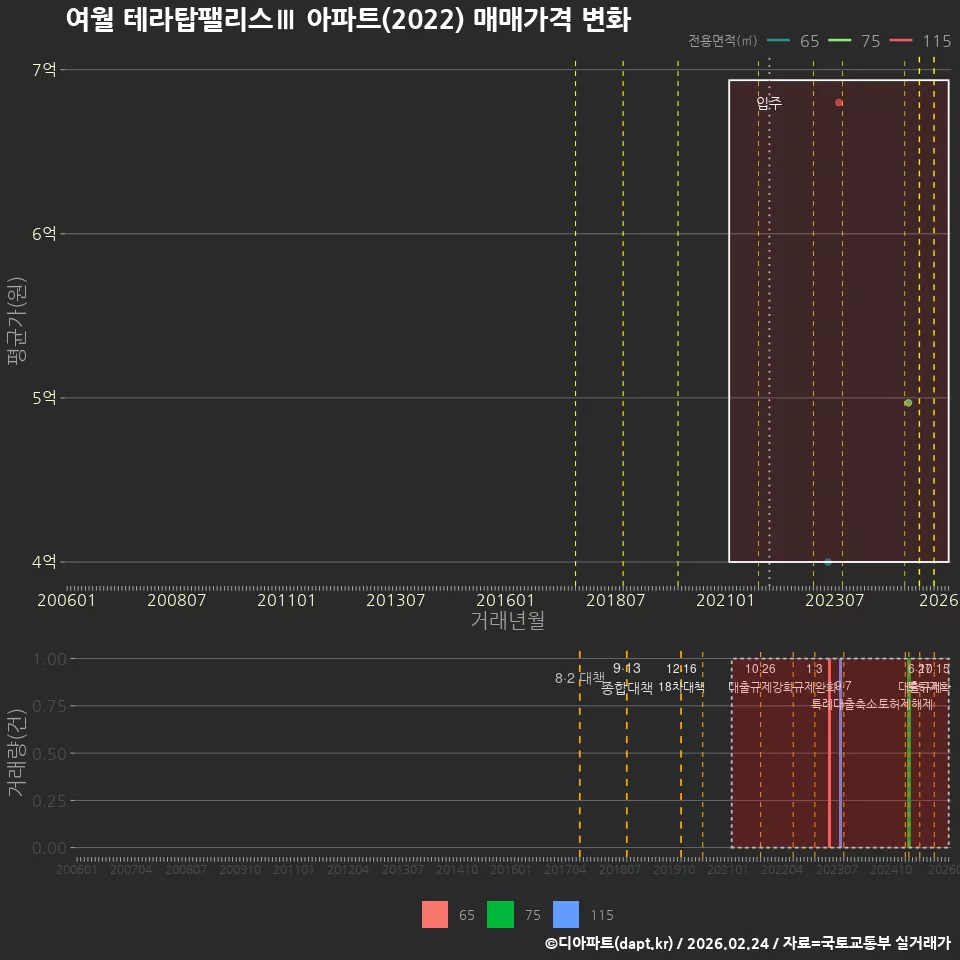Click the '1.00' label on the volume axis
Image resolution: width=960 pixels, height=960 pixels.
point(50,659)
